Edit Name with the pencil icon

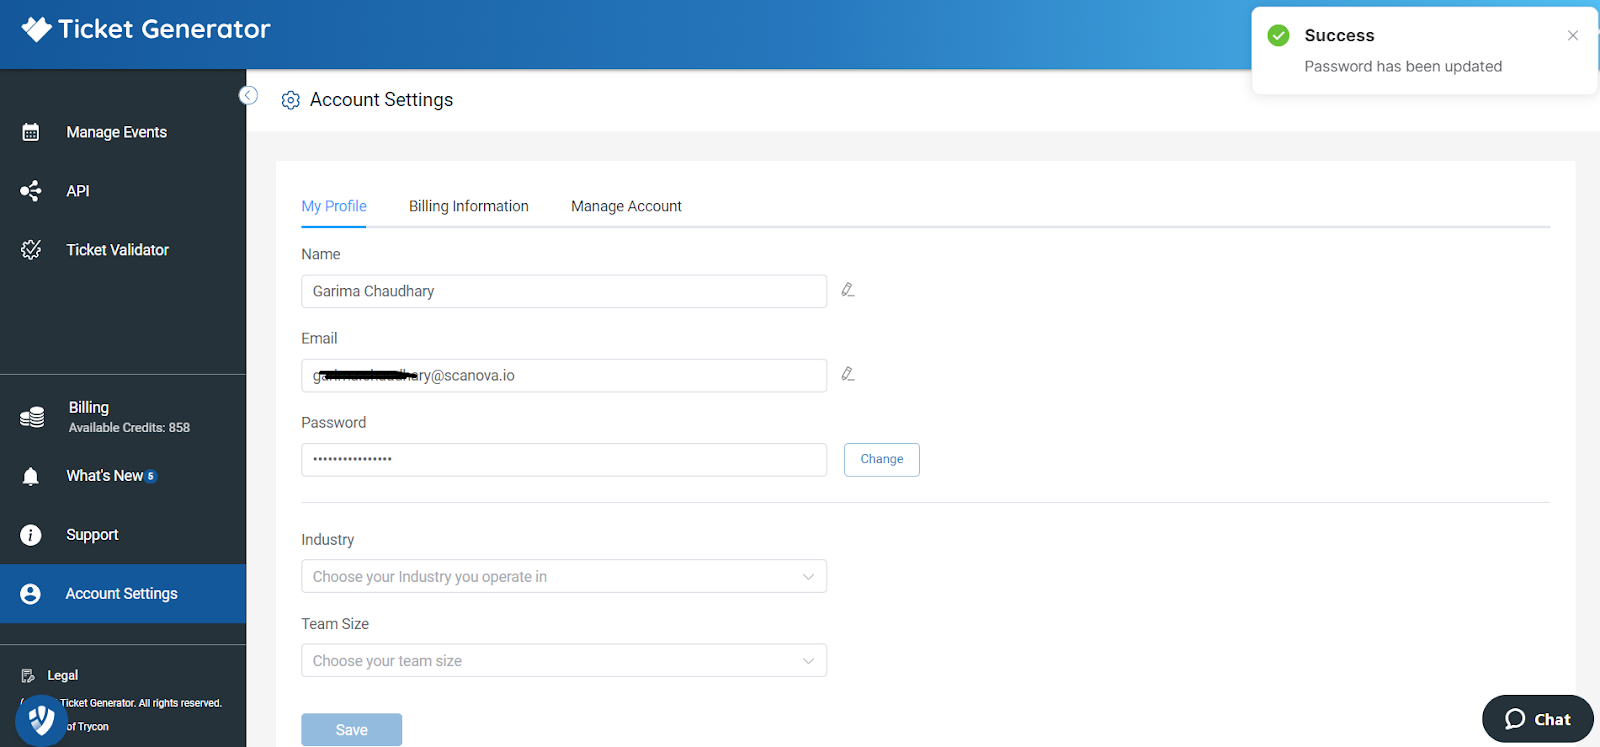point(848,290)
